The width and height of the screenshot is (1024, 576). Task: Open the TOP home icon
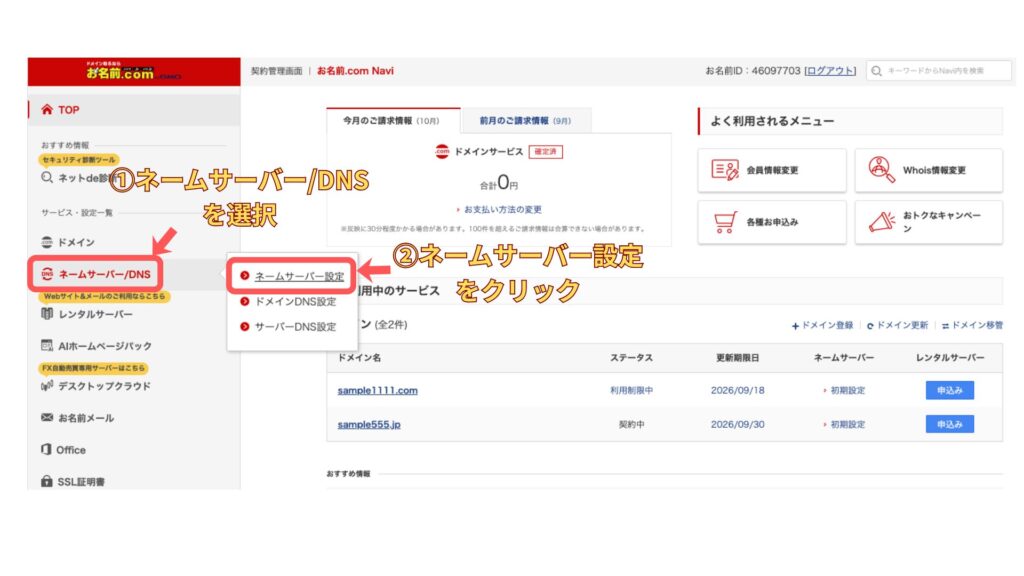click(47, 110)
